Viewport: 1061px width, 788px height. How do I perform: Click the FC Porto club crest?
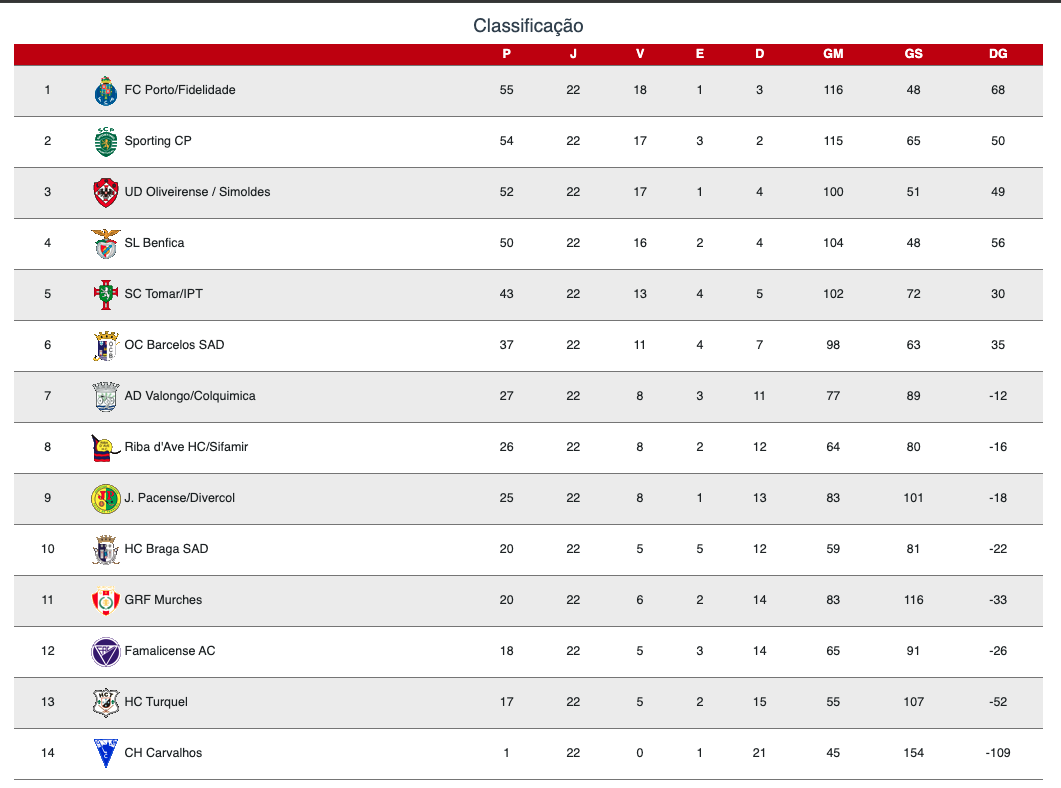pyautogui.click(x=106, y=91)
